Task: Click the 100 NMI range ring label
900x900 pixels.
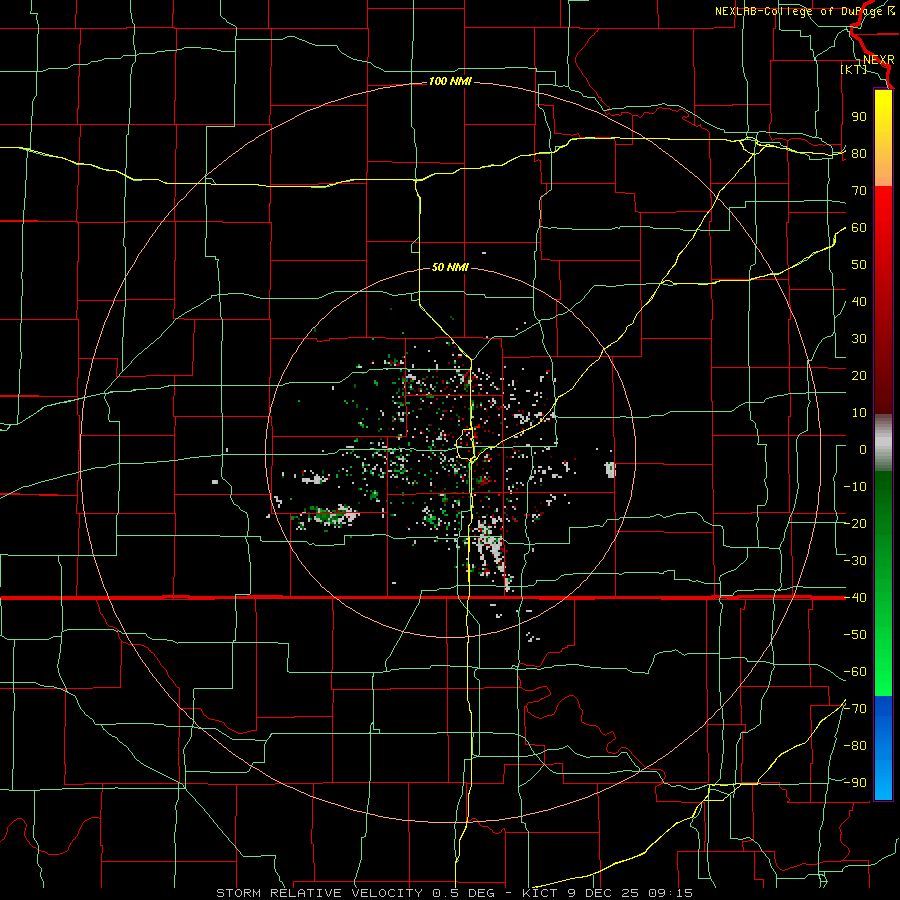Action: (451, 82)
